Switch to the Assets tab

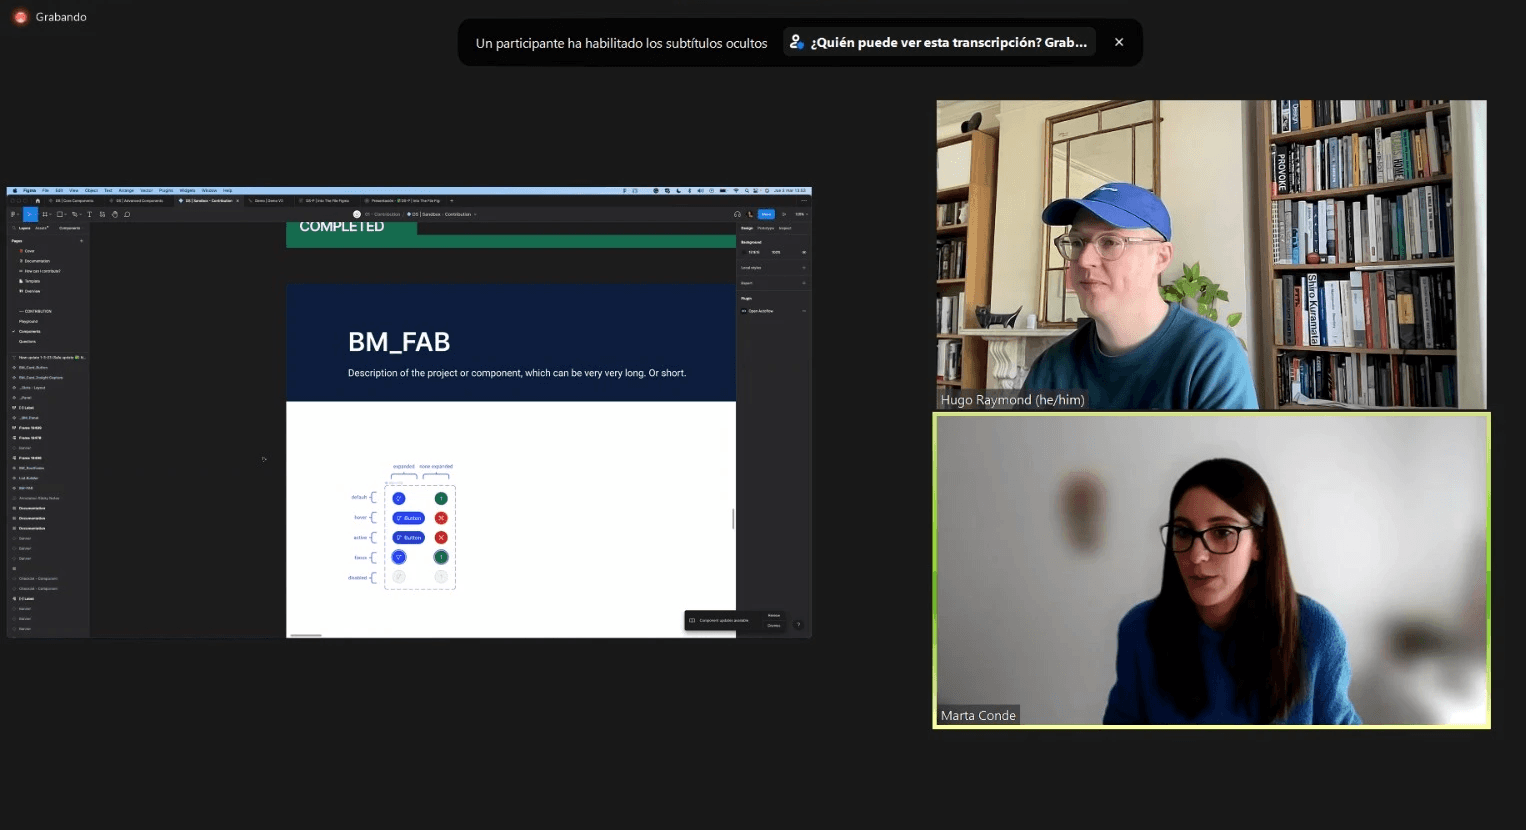41,228
